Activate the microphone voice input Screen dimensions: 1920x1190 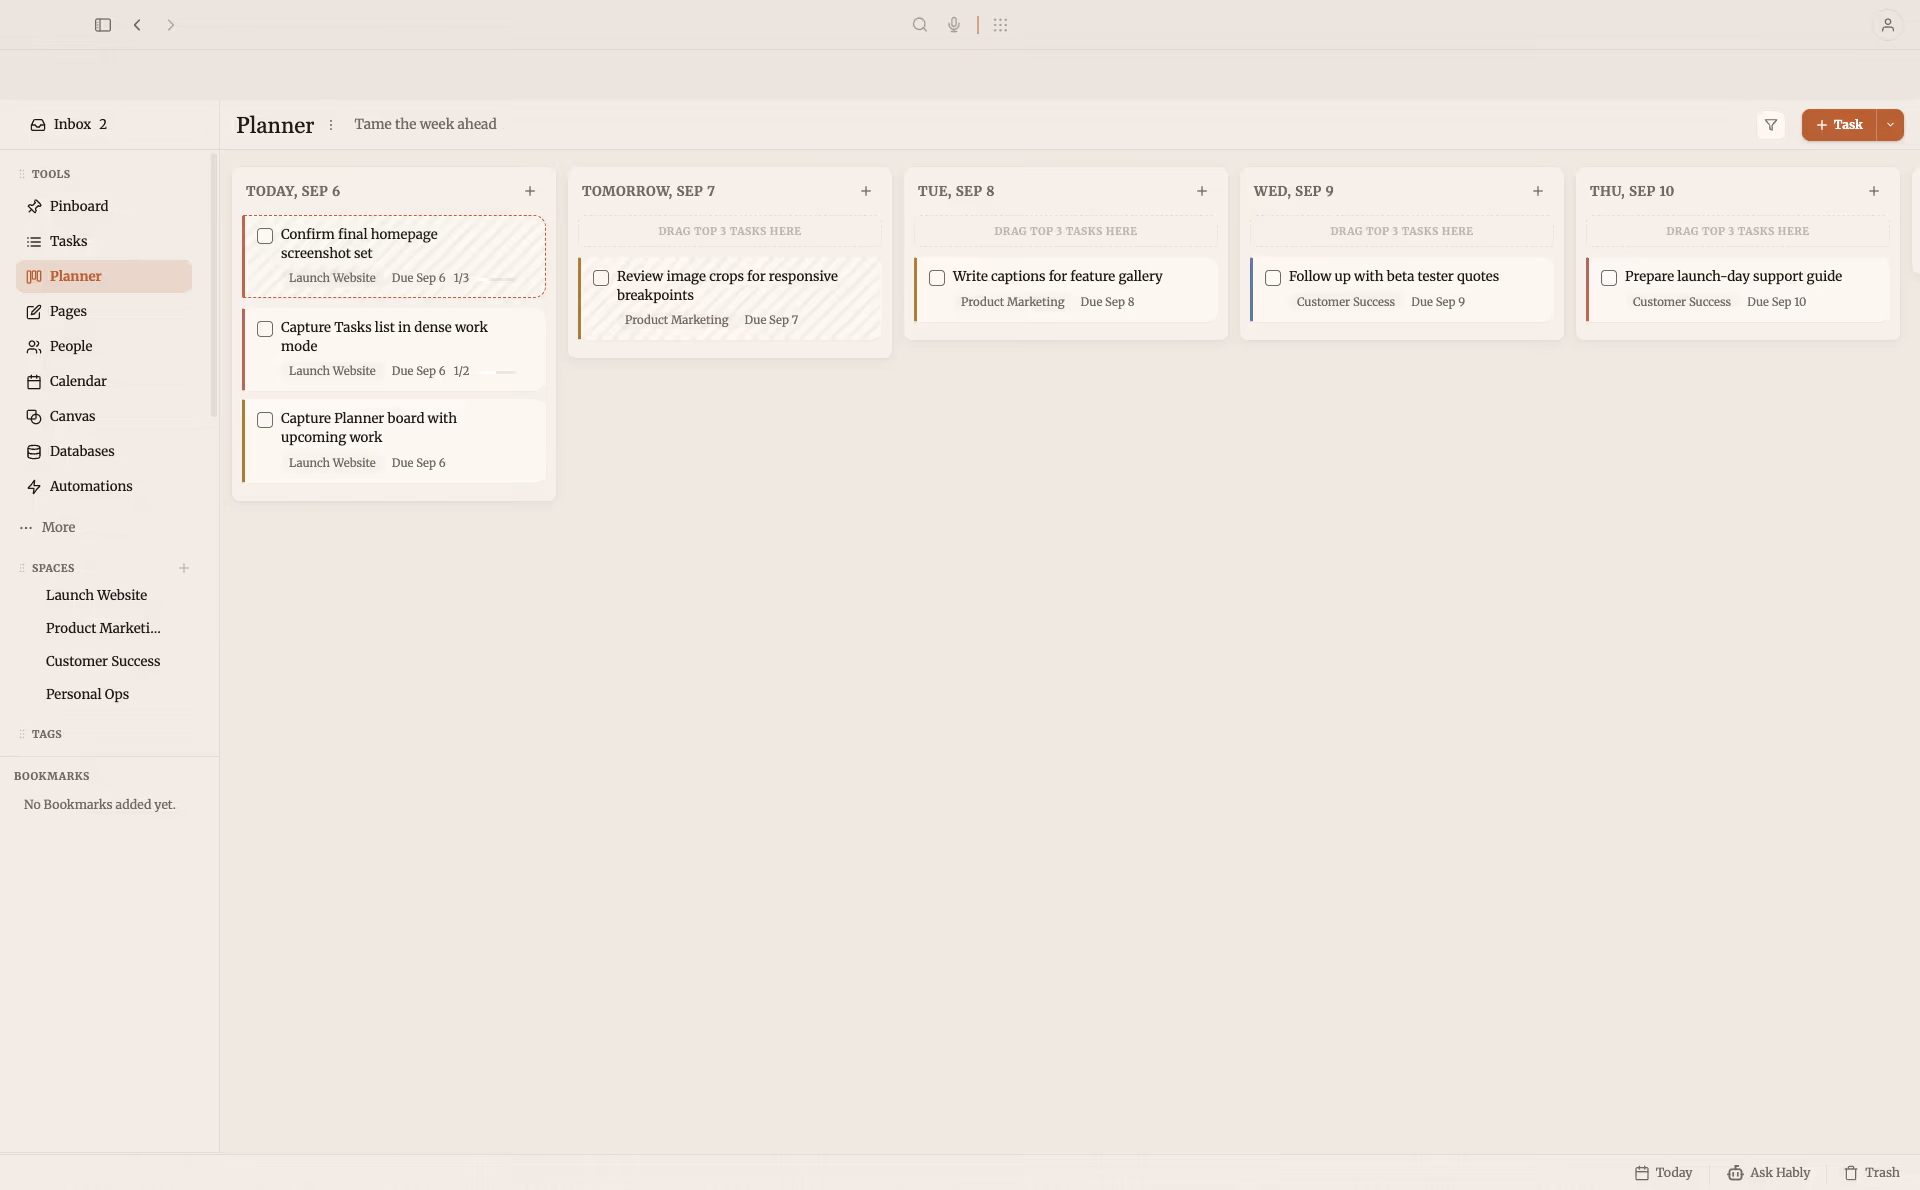(x=954, y=25)
